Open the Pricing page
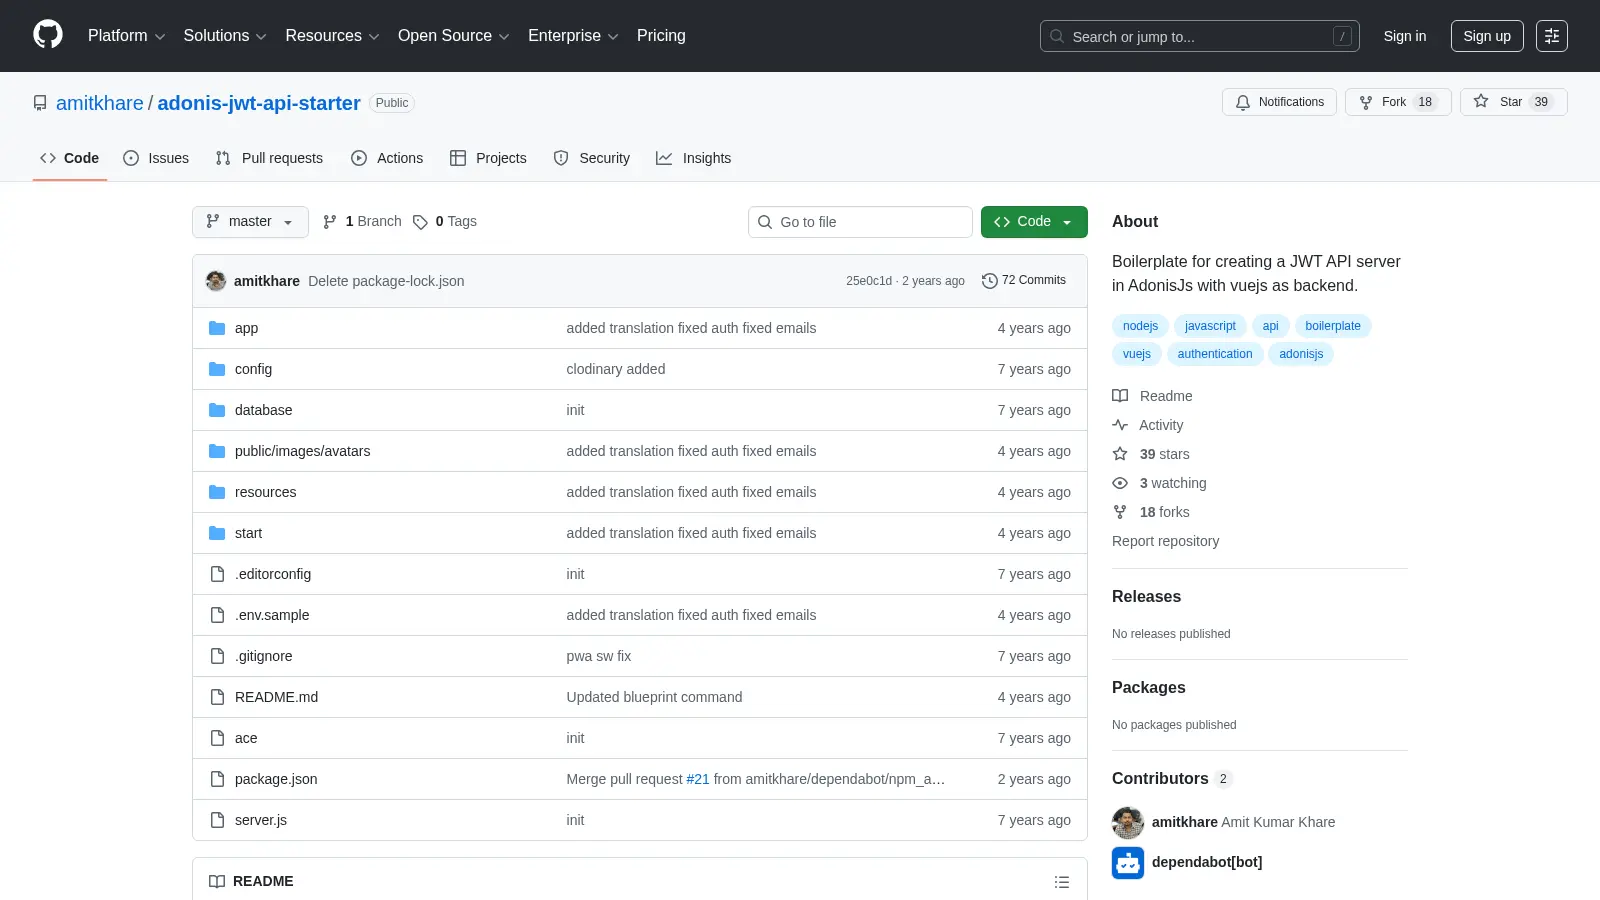 pyautogui.click(x=661, y=35)
